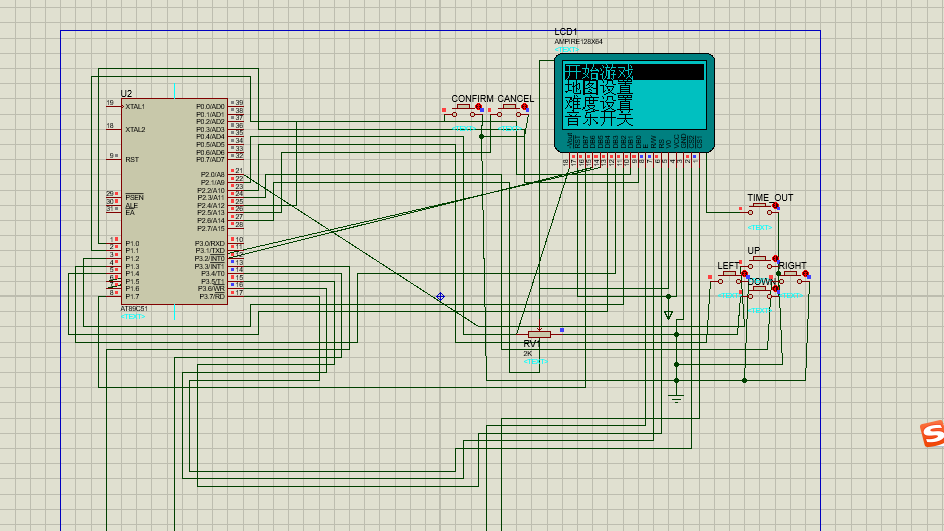
Task: Click the 音乐开关 line on LCD
Action: pos(598,118)
